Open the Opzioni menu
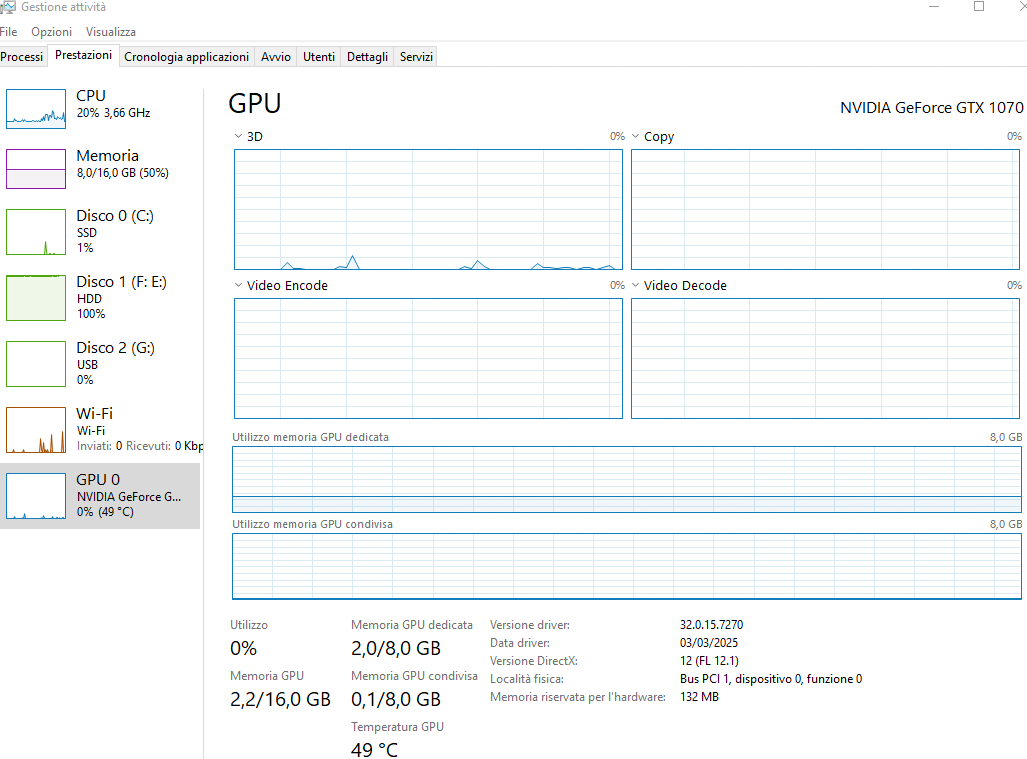This screenshot has height=759, width=1027. click(51, 31)
